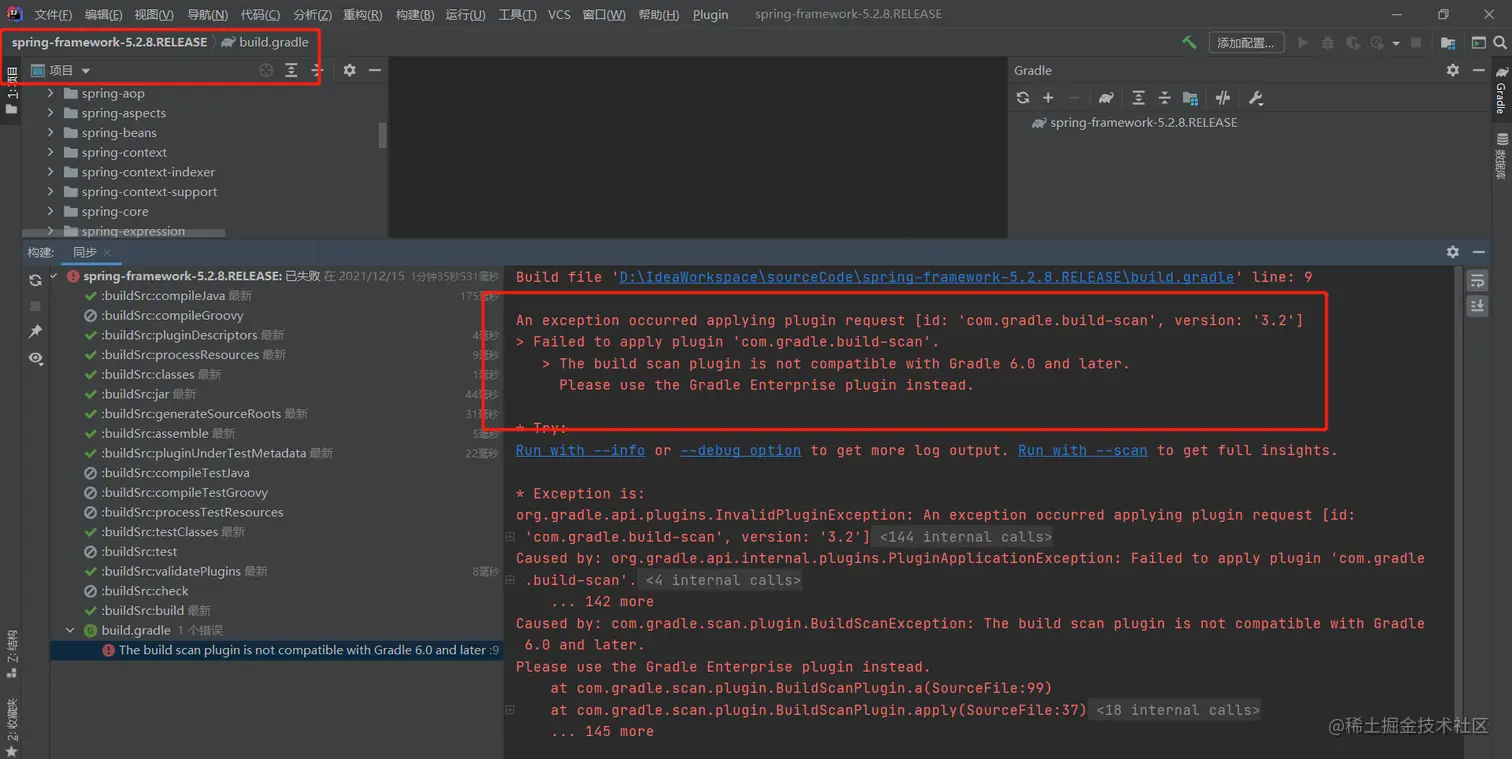Open Build panel gear settings
This screenshot has height=759, width=1512.
point(1453,252)
